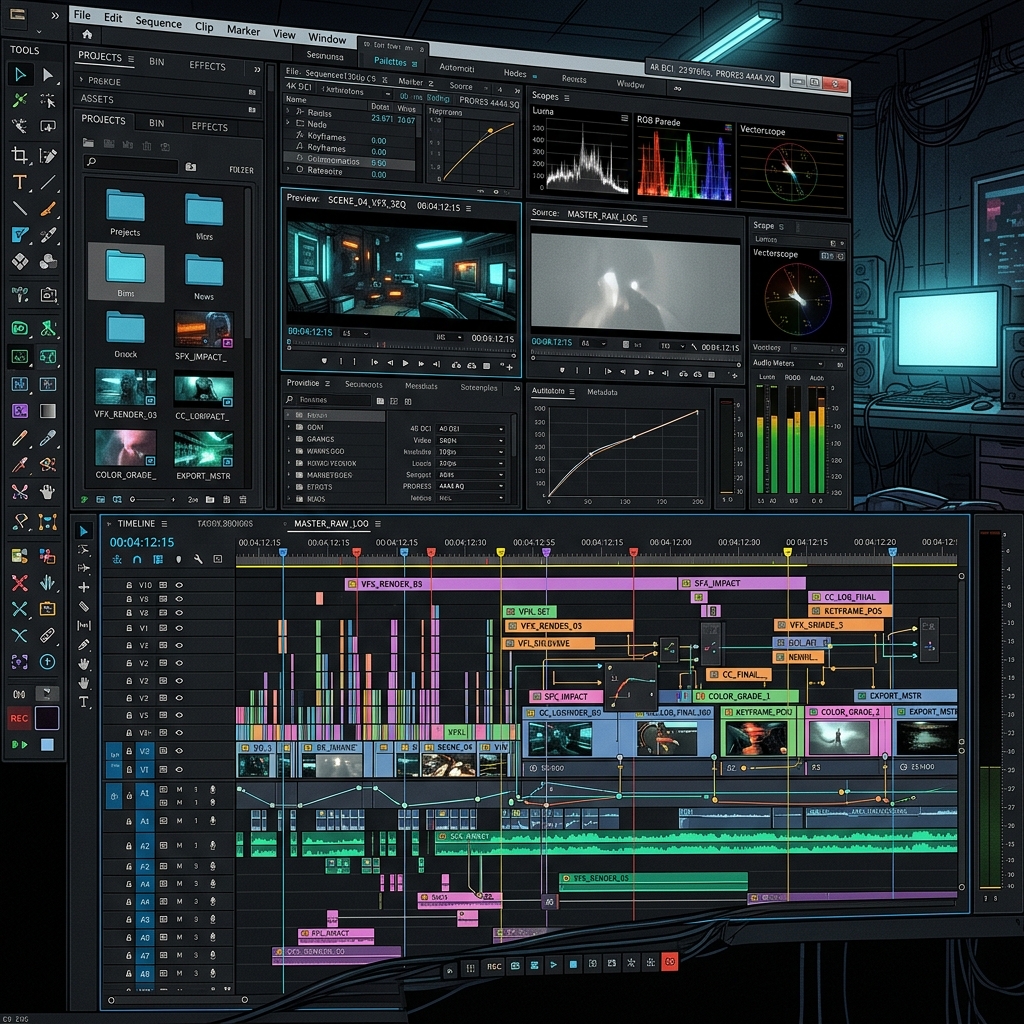
Task: Click the red button in bottom transport bar
Action: (x=669, y=961)
